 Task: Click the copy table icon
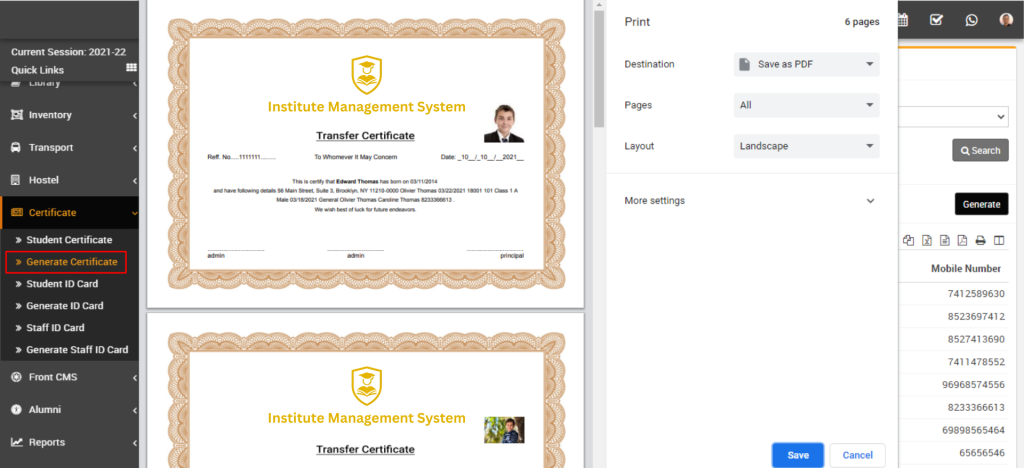(908, 240)
